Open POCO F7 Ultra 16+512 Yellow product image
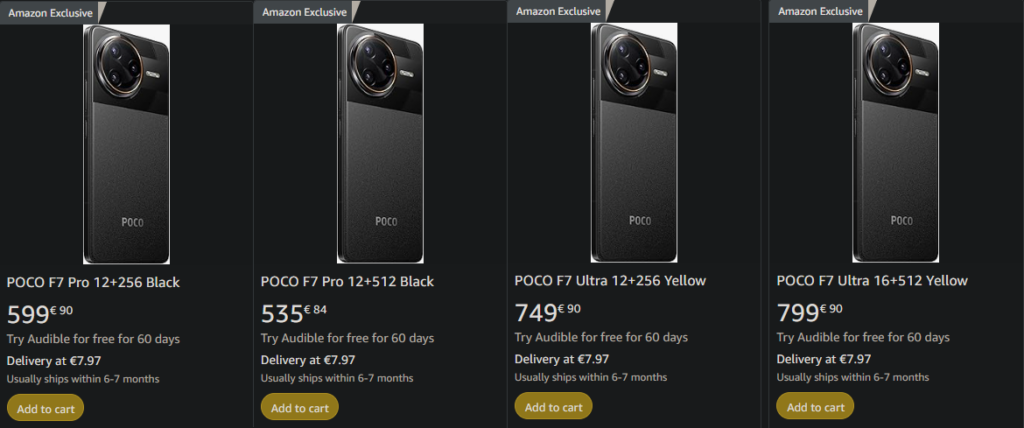 pyautogui.click(x=895, y=143)
